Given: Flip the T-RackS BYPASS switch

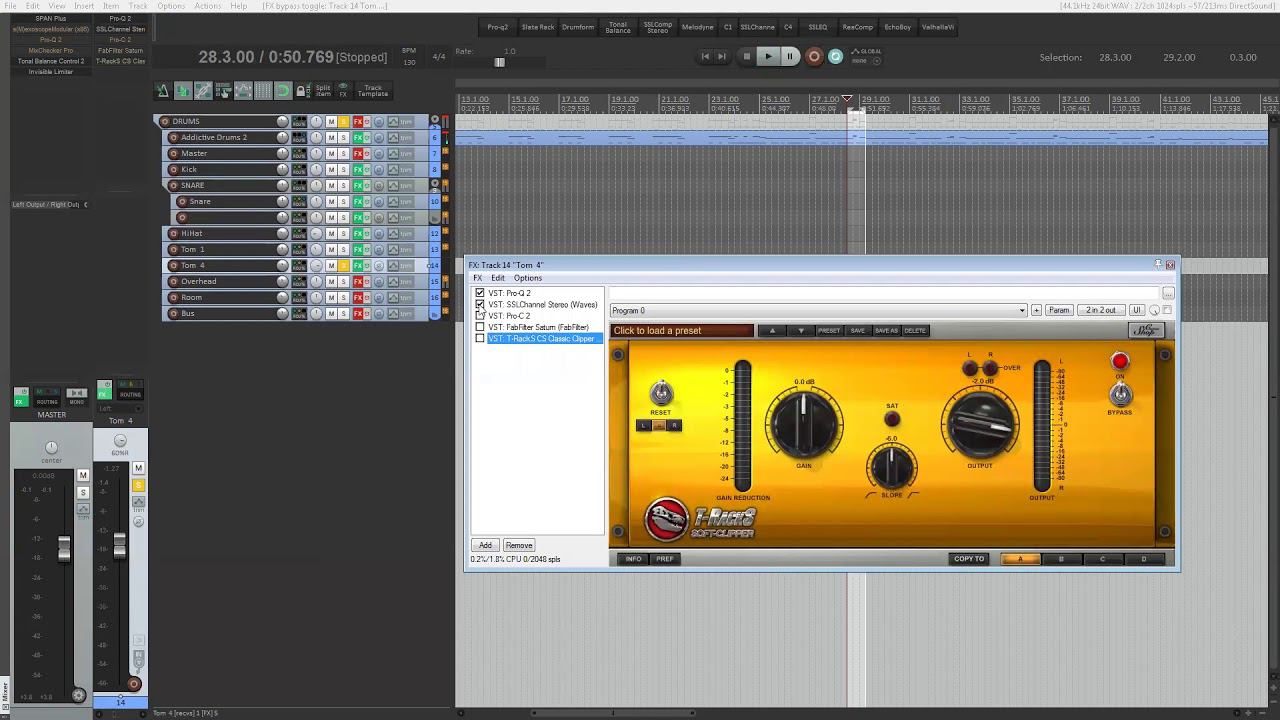Looking at the screenshot, I should (1120, 395).
